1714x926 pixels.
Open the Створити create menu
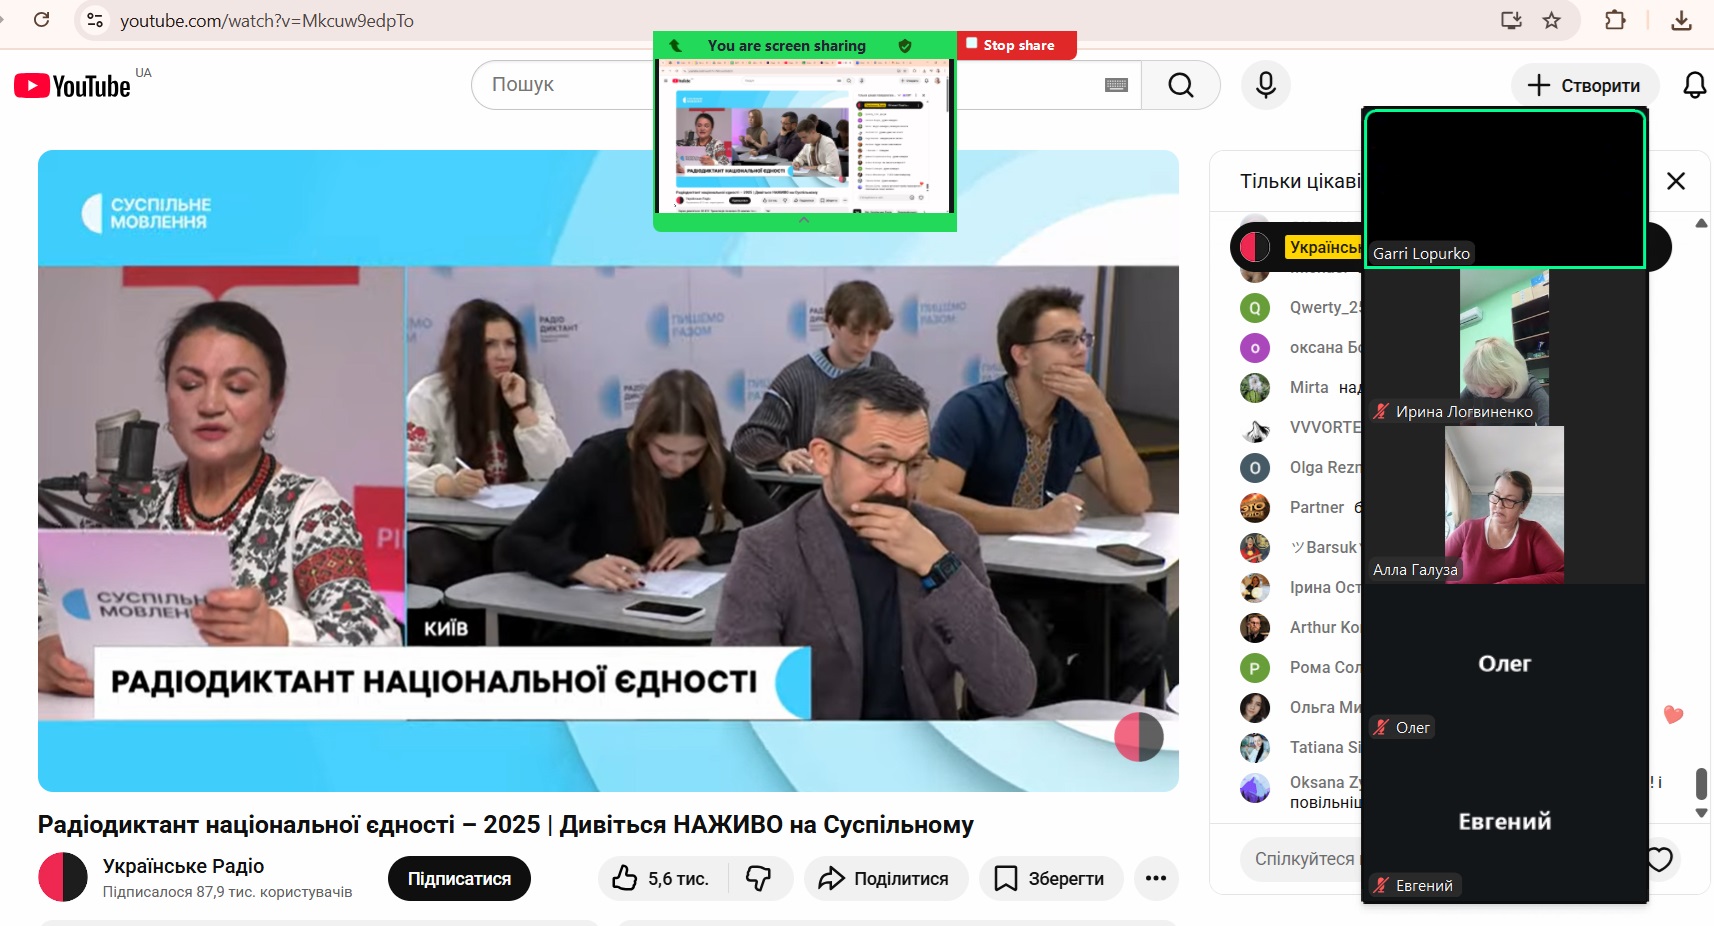coord(1584,85)
